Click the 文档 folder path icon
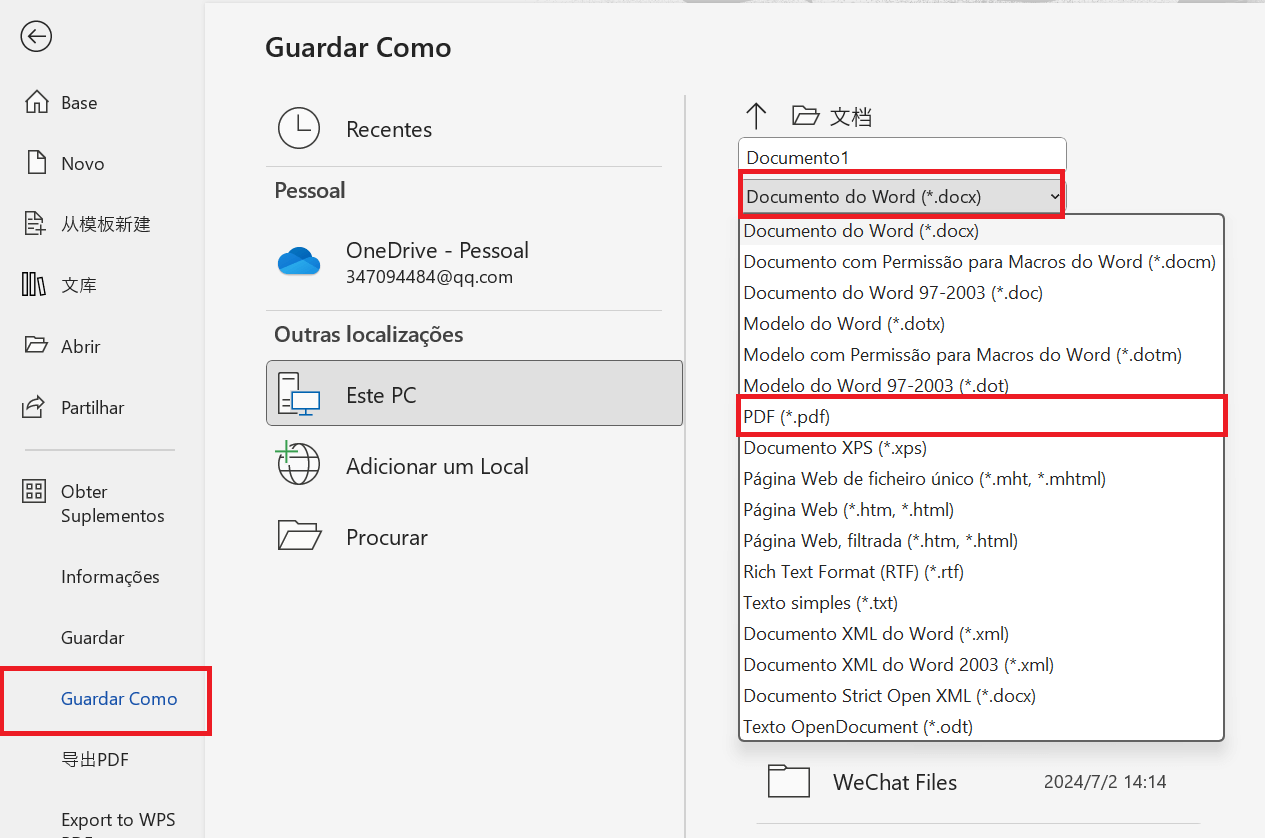Screen dimensions: 1265x838 pos(805,116)
